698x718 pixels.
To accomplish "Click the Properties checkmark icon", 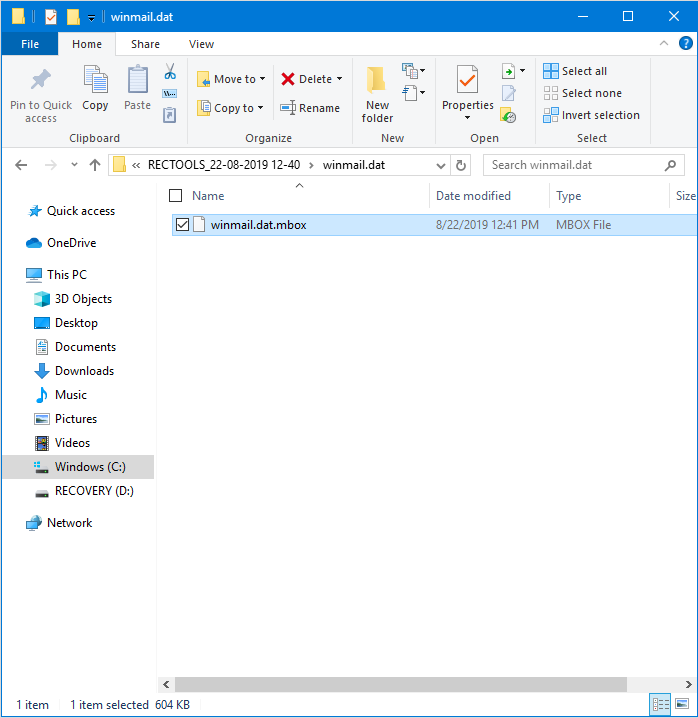I will point(467,79).
